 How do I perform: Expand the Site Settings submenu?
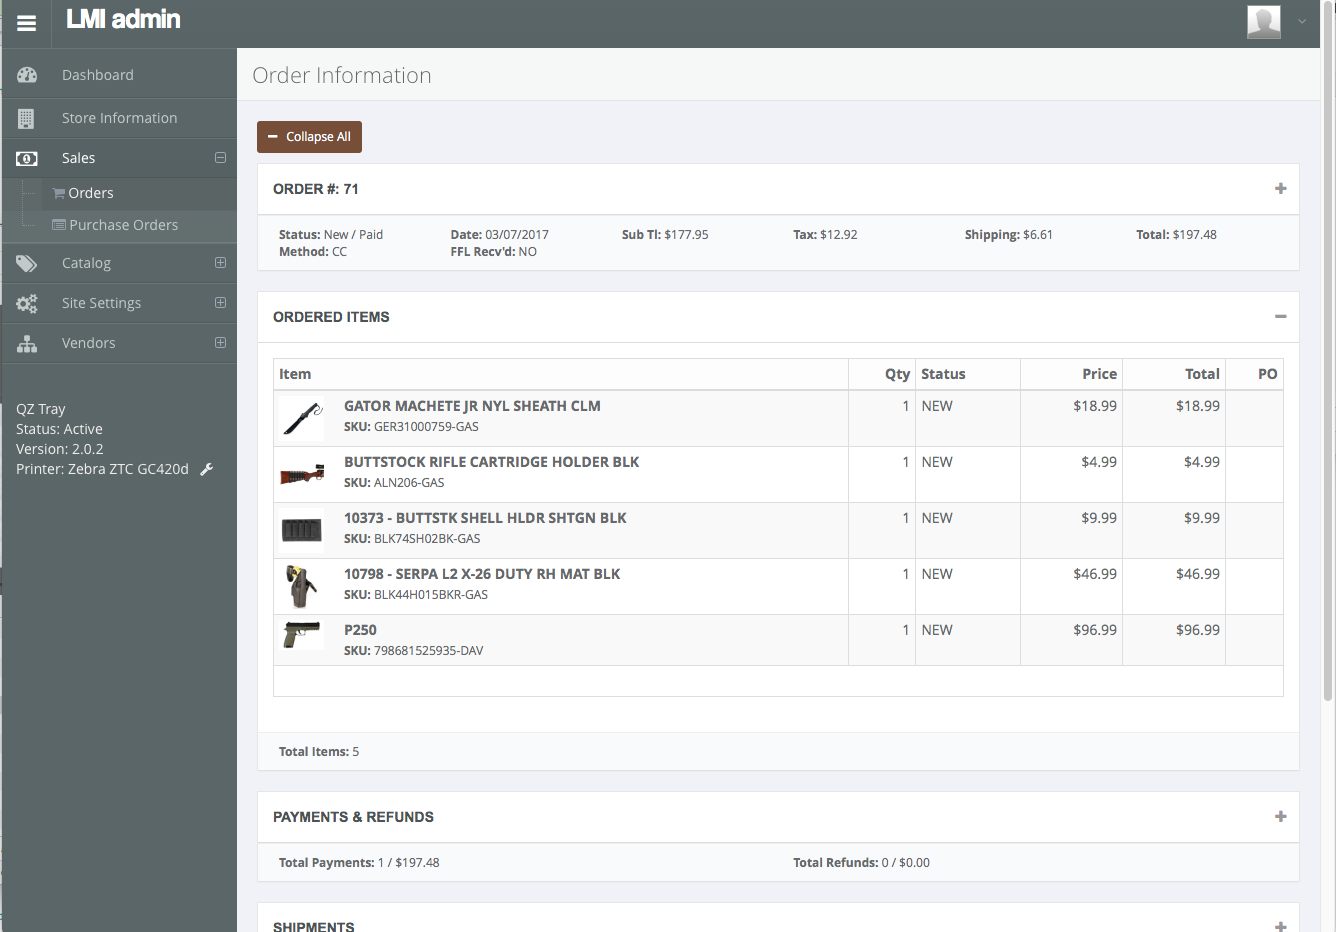pyautogui.click(x=220, y=303)
